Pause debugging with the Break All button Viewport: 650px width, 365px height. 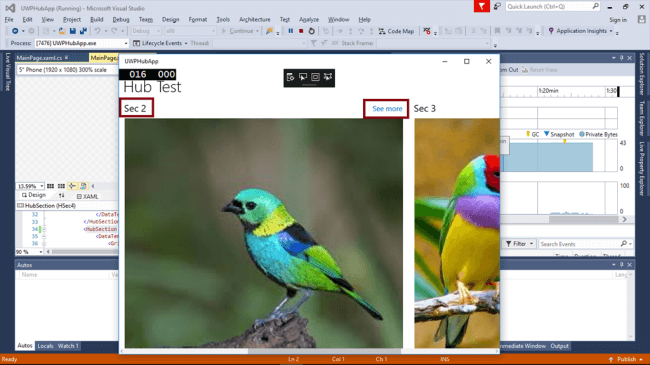pos(291,31)
